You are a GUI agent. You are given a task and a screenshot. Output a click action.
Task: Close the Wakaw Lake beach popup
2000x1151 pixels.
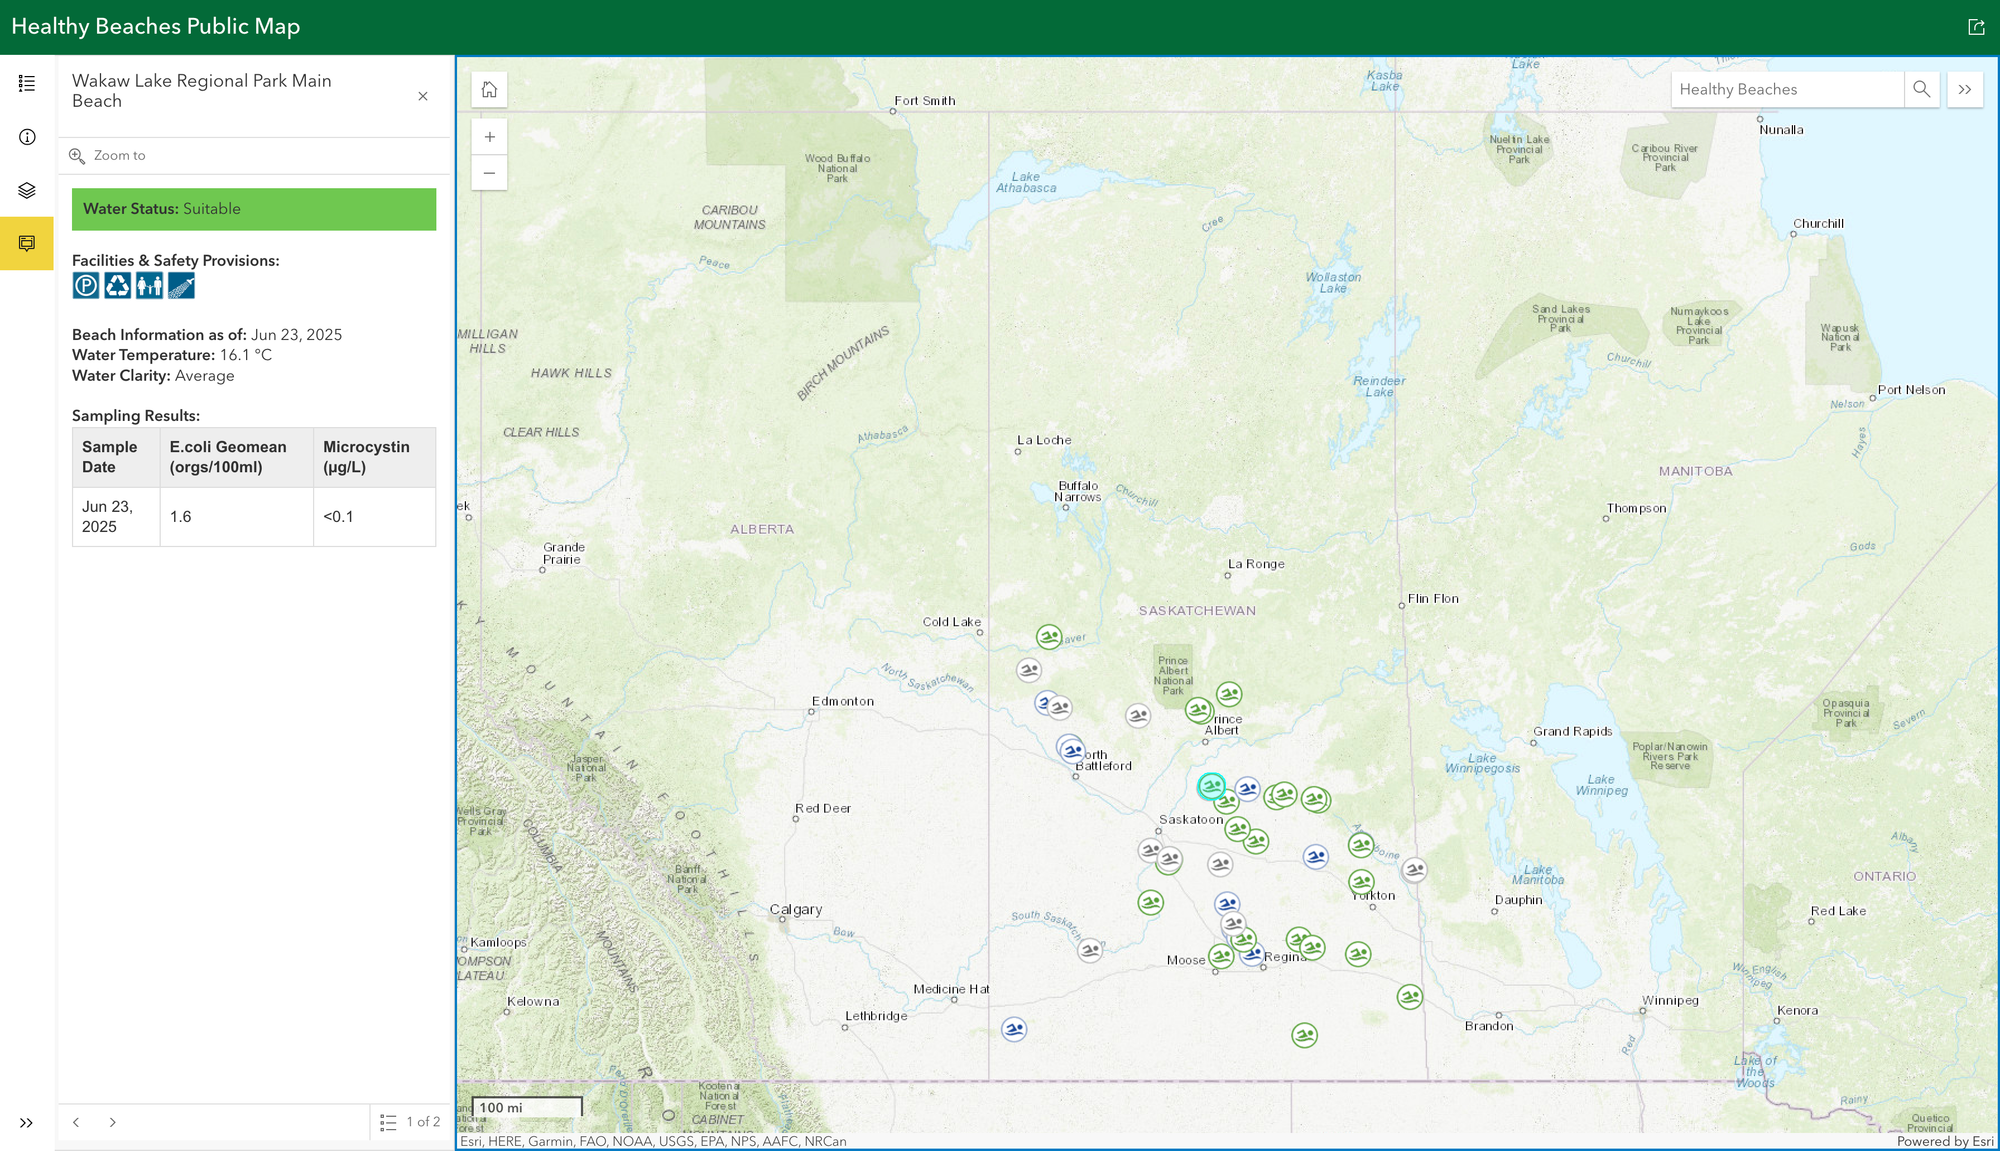click(x=423, y=96)
